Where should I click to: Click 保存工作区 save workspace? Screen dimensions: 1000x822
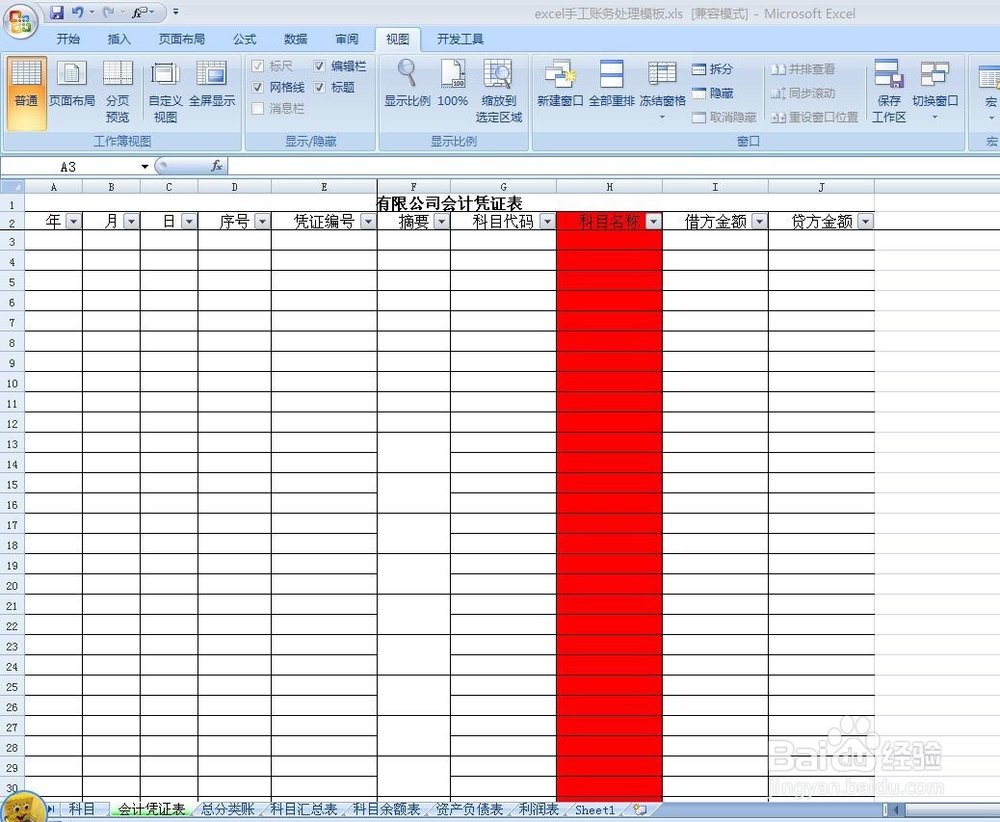889,92
